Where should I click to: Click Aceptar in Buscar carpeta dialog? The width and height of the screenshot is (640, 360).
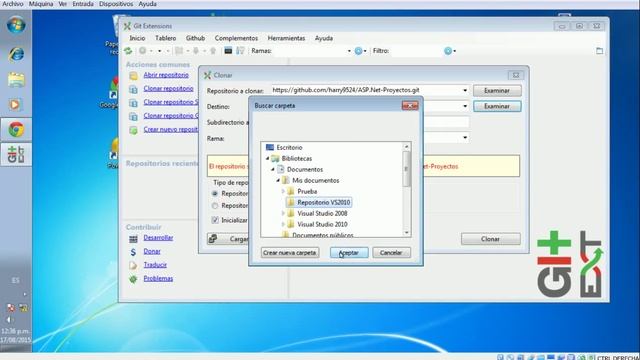coord(349,253)
